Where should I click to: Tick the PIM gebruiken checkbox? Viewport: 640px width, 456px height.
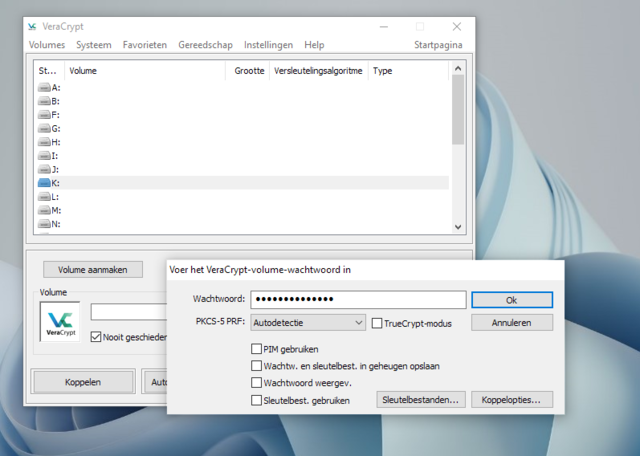pyautogui.click(x=256, y=349)
